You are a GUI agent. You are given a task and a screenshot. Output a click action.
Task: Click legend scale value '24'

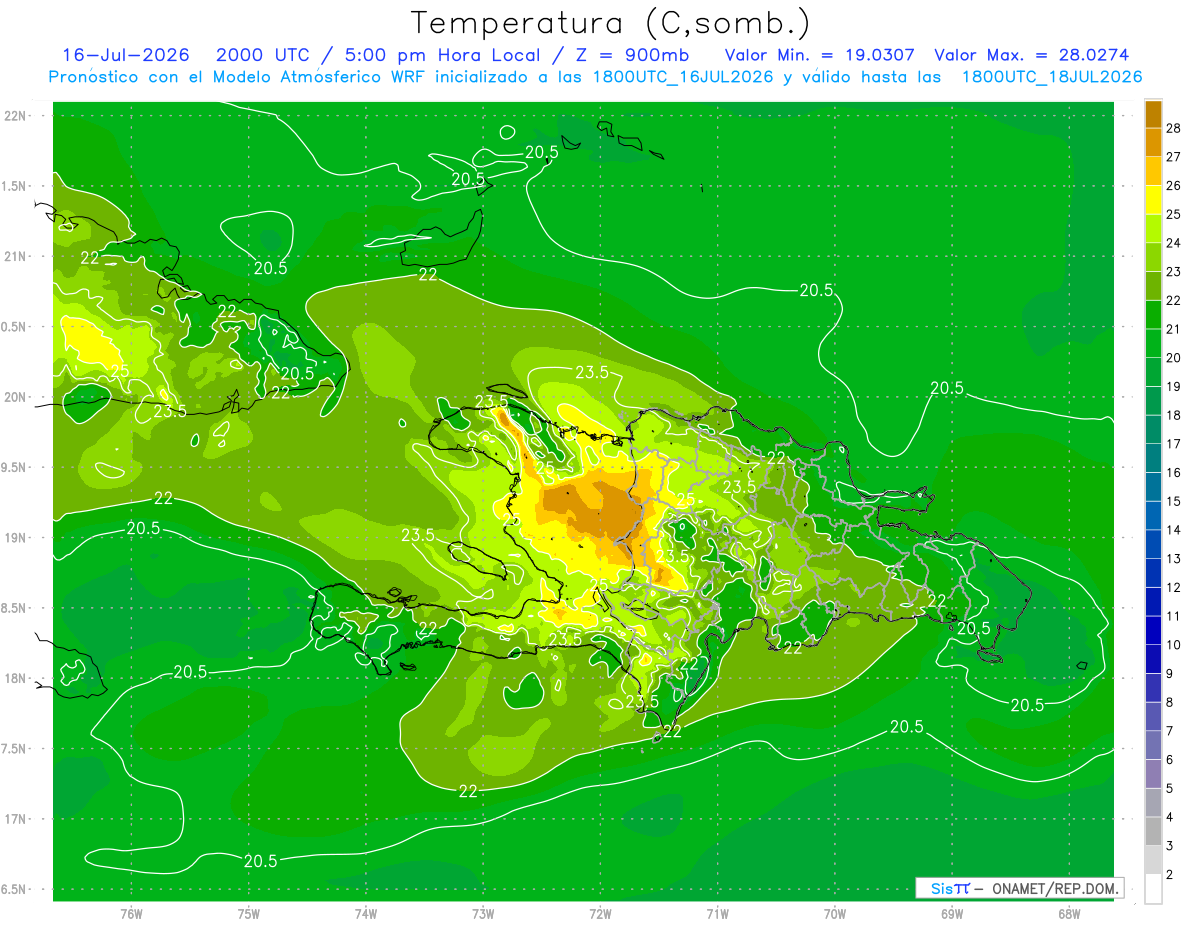point(1174,243)
